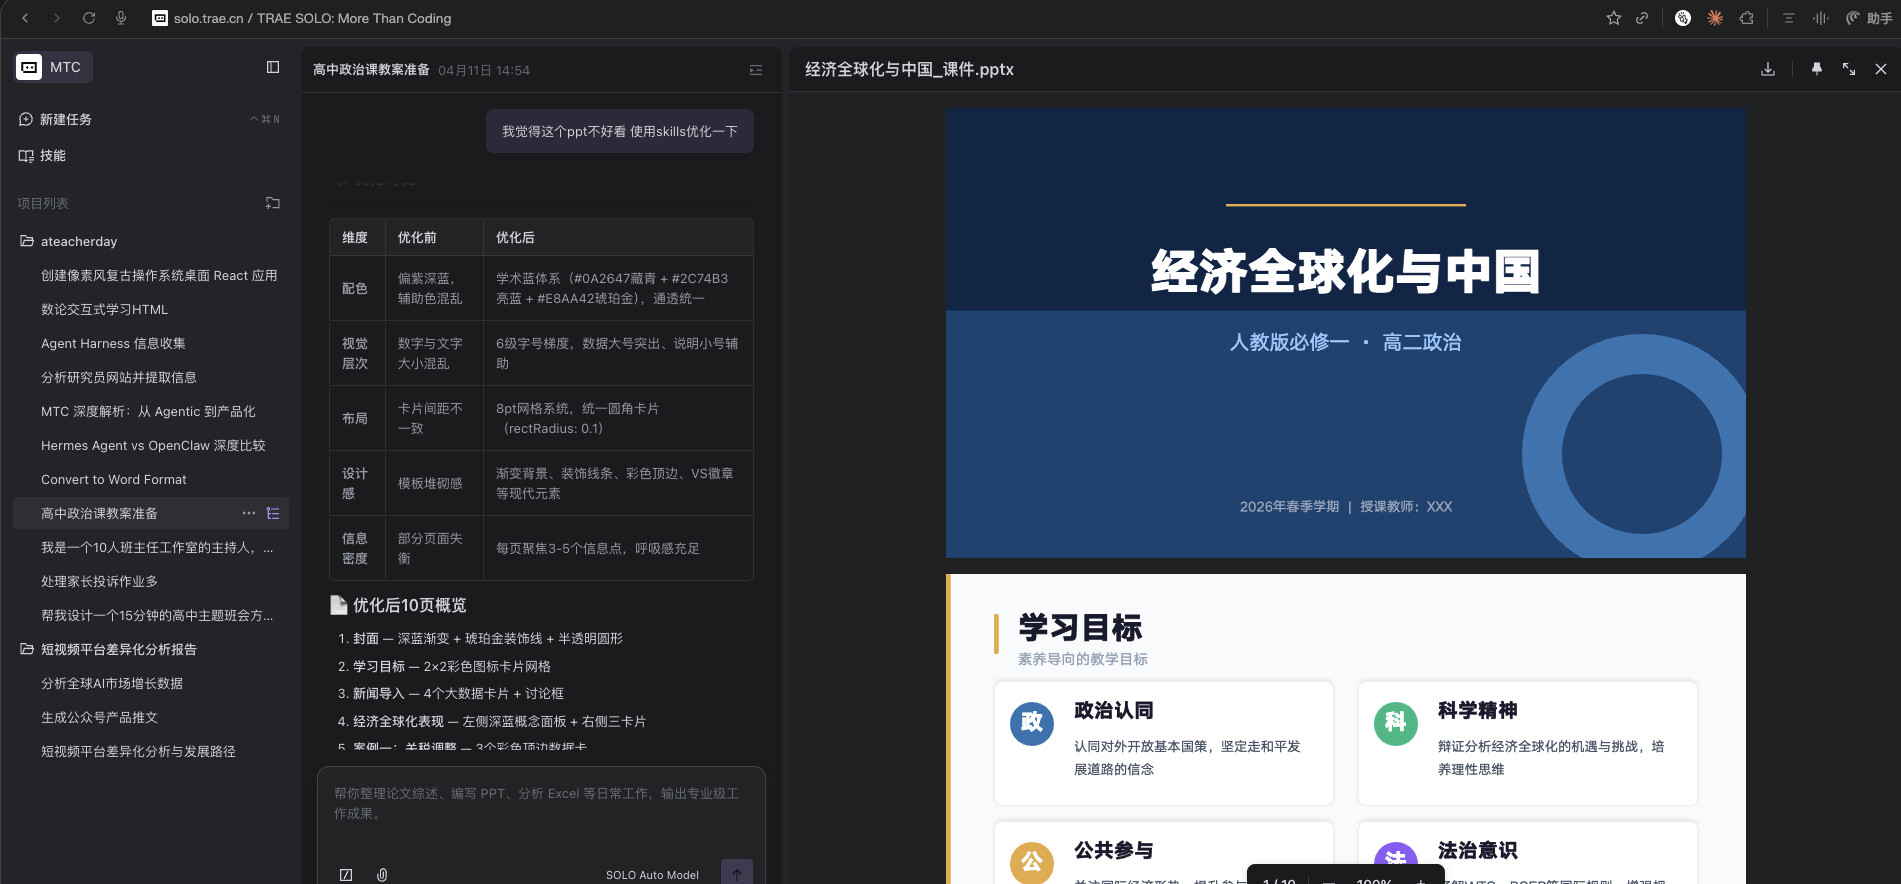The width and height of the screenshot is (1901, 884).
Task: Open browser extensions puzzle icon
Action: [x=1747, y=18]
